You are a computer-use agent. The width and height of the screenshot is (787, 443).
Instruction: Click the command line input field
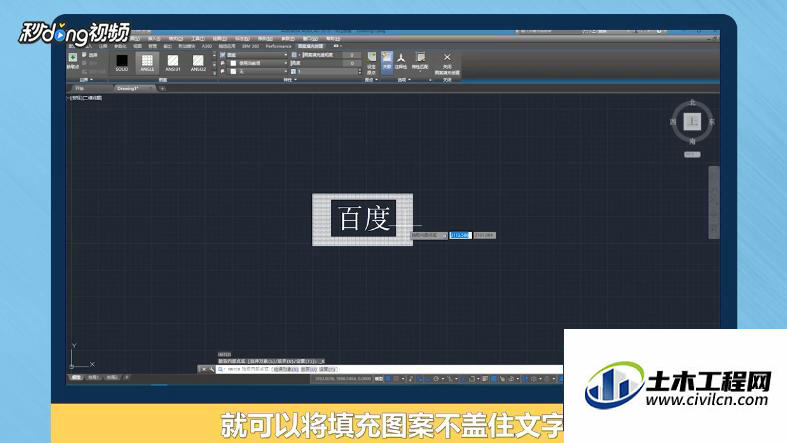(x=391, y=369)
